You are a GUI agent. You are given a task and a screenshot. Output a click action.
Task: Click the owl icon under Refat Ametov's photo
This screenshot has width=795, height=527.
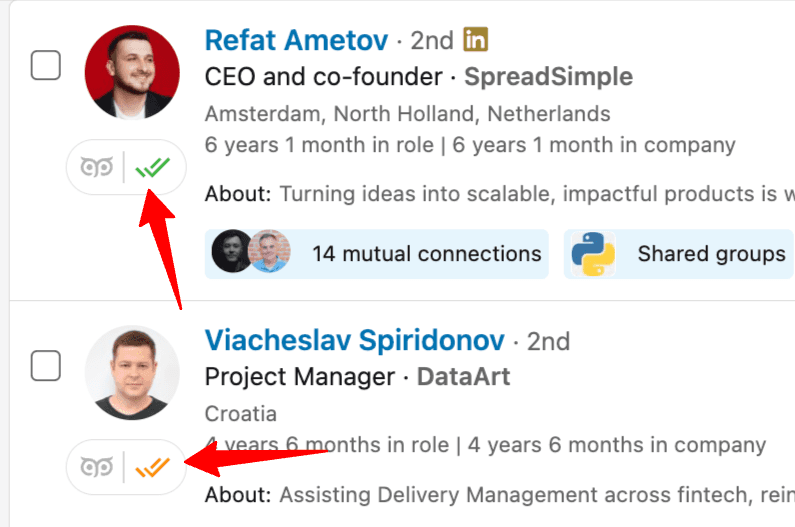point(96,167)
